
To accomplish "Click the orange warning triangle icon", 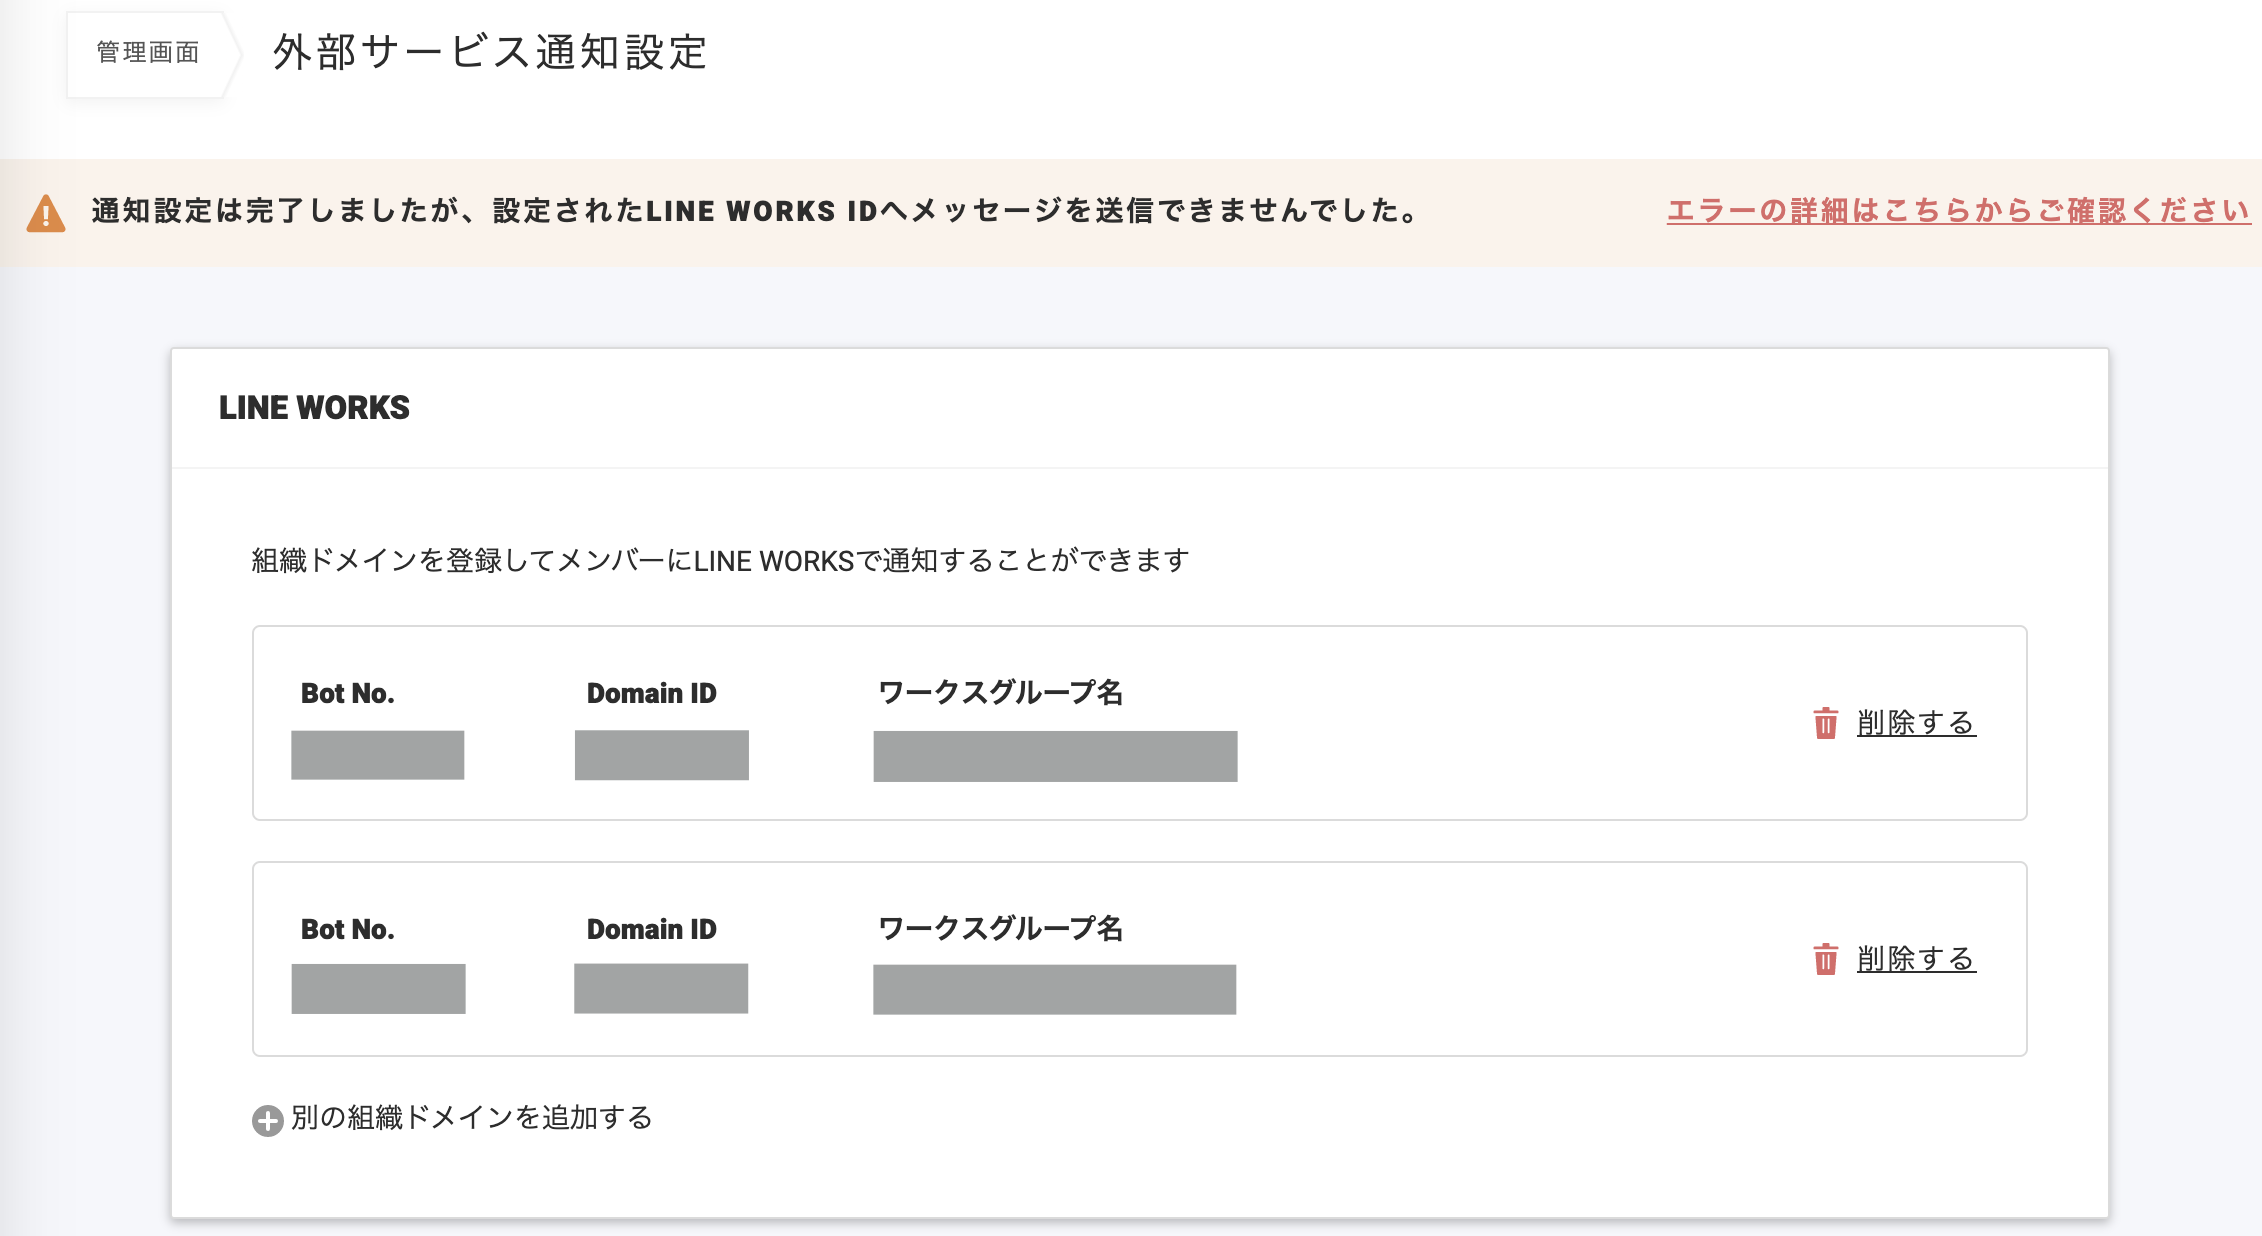I will pyautogui.click(x=46, y=213).
